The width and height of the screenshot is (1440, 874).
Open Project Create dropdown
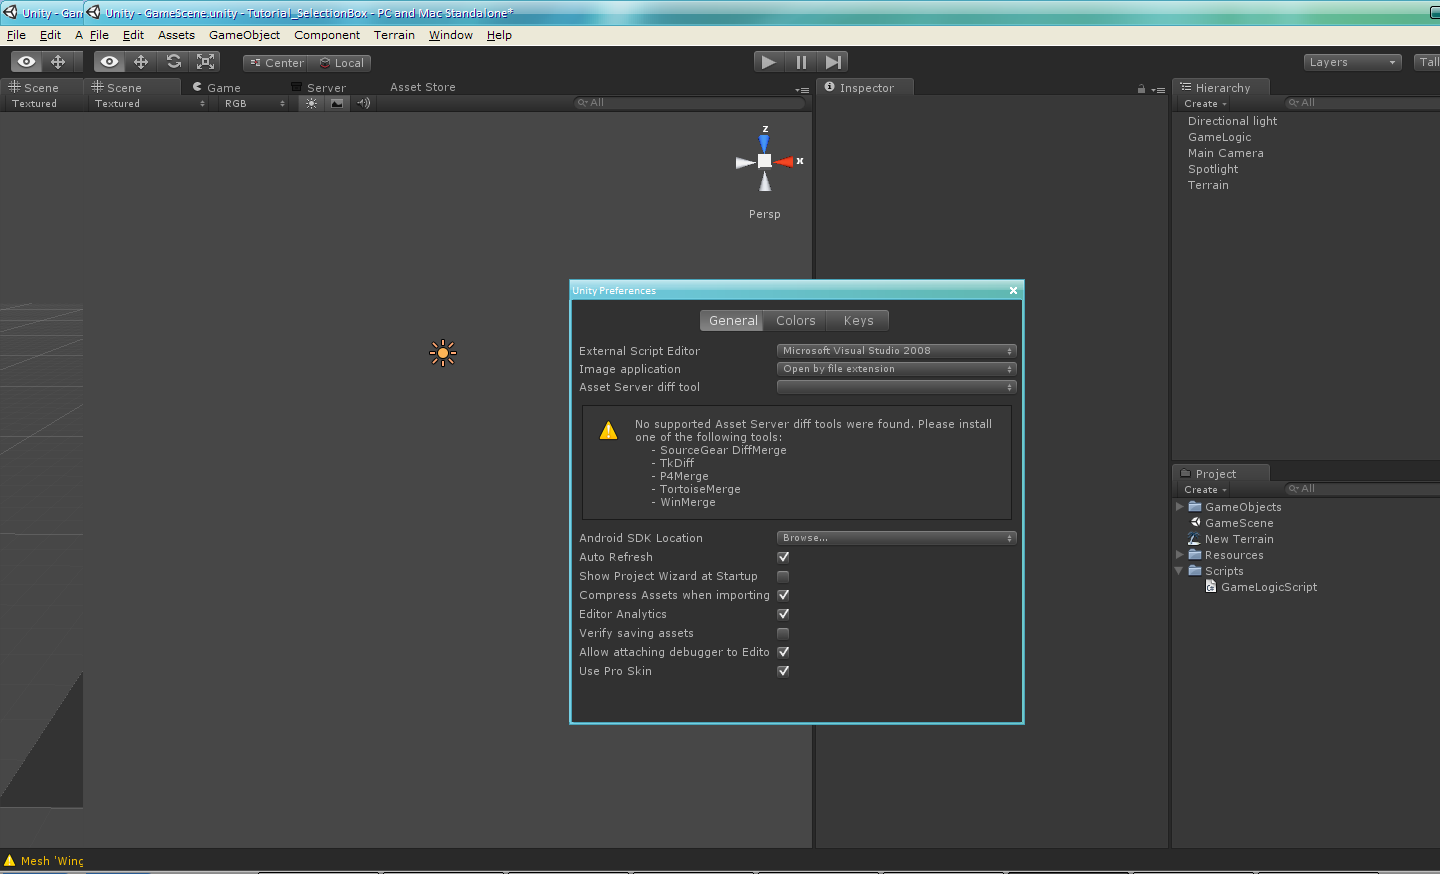point(1205,490)
